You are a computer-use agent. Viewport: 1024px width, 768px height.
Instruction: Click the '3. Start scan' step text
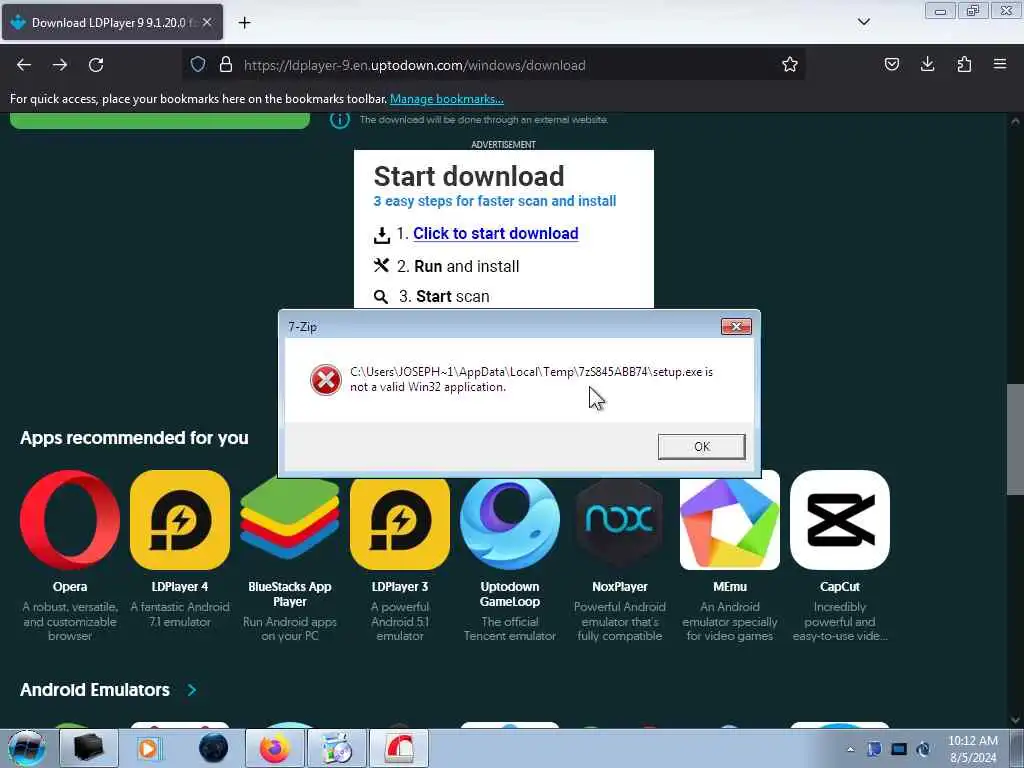444,296
